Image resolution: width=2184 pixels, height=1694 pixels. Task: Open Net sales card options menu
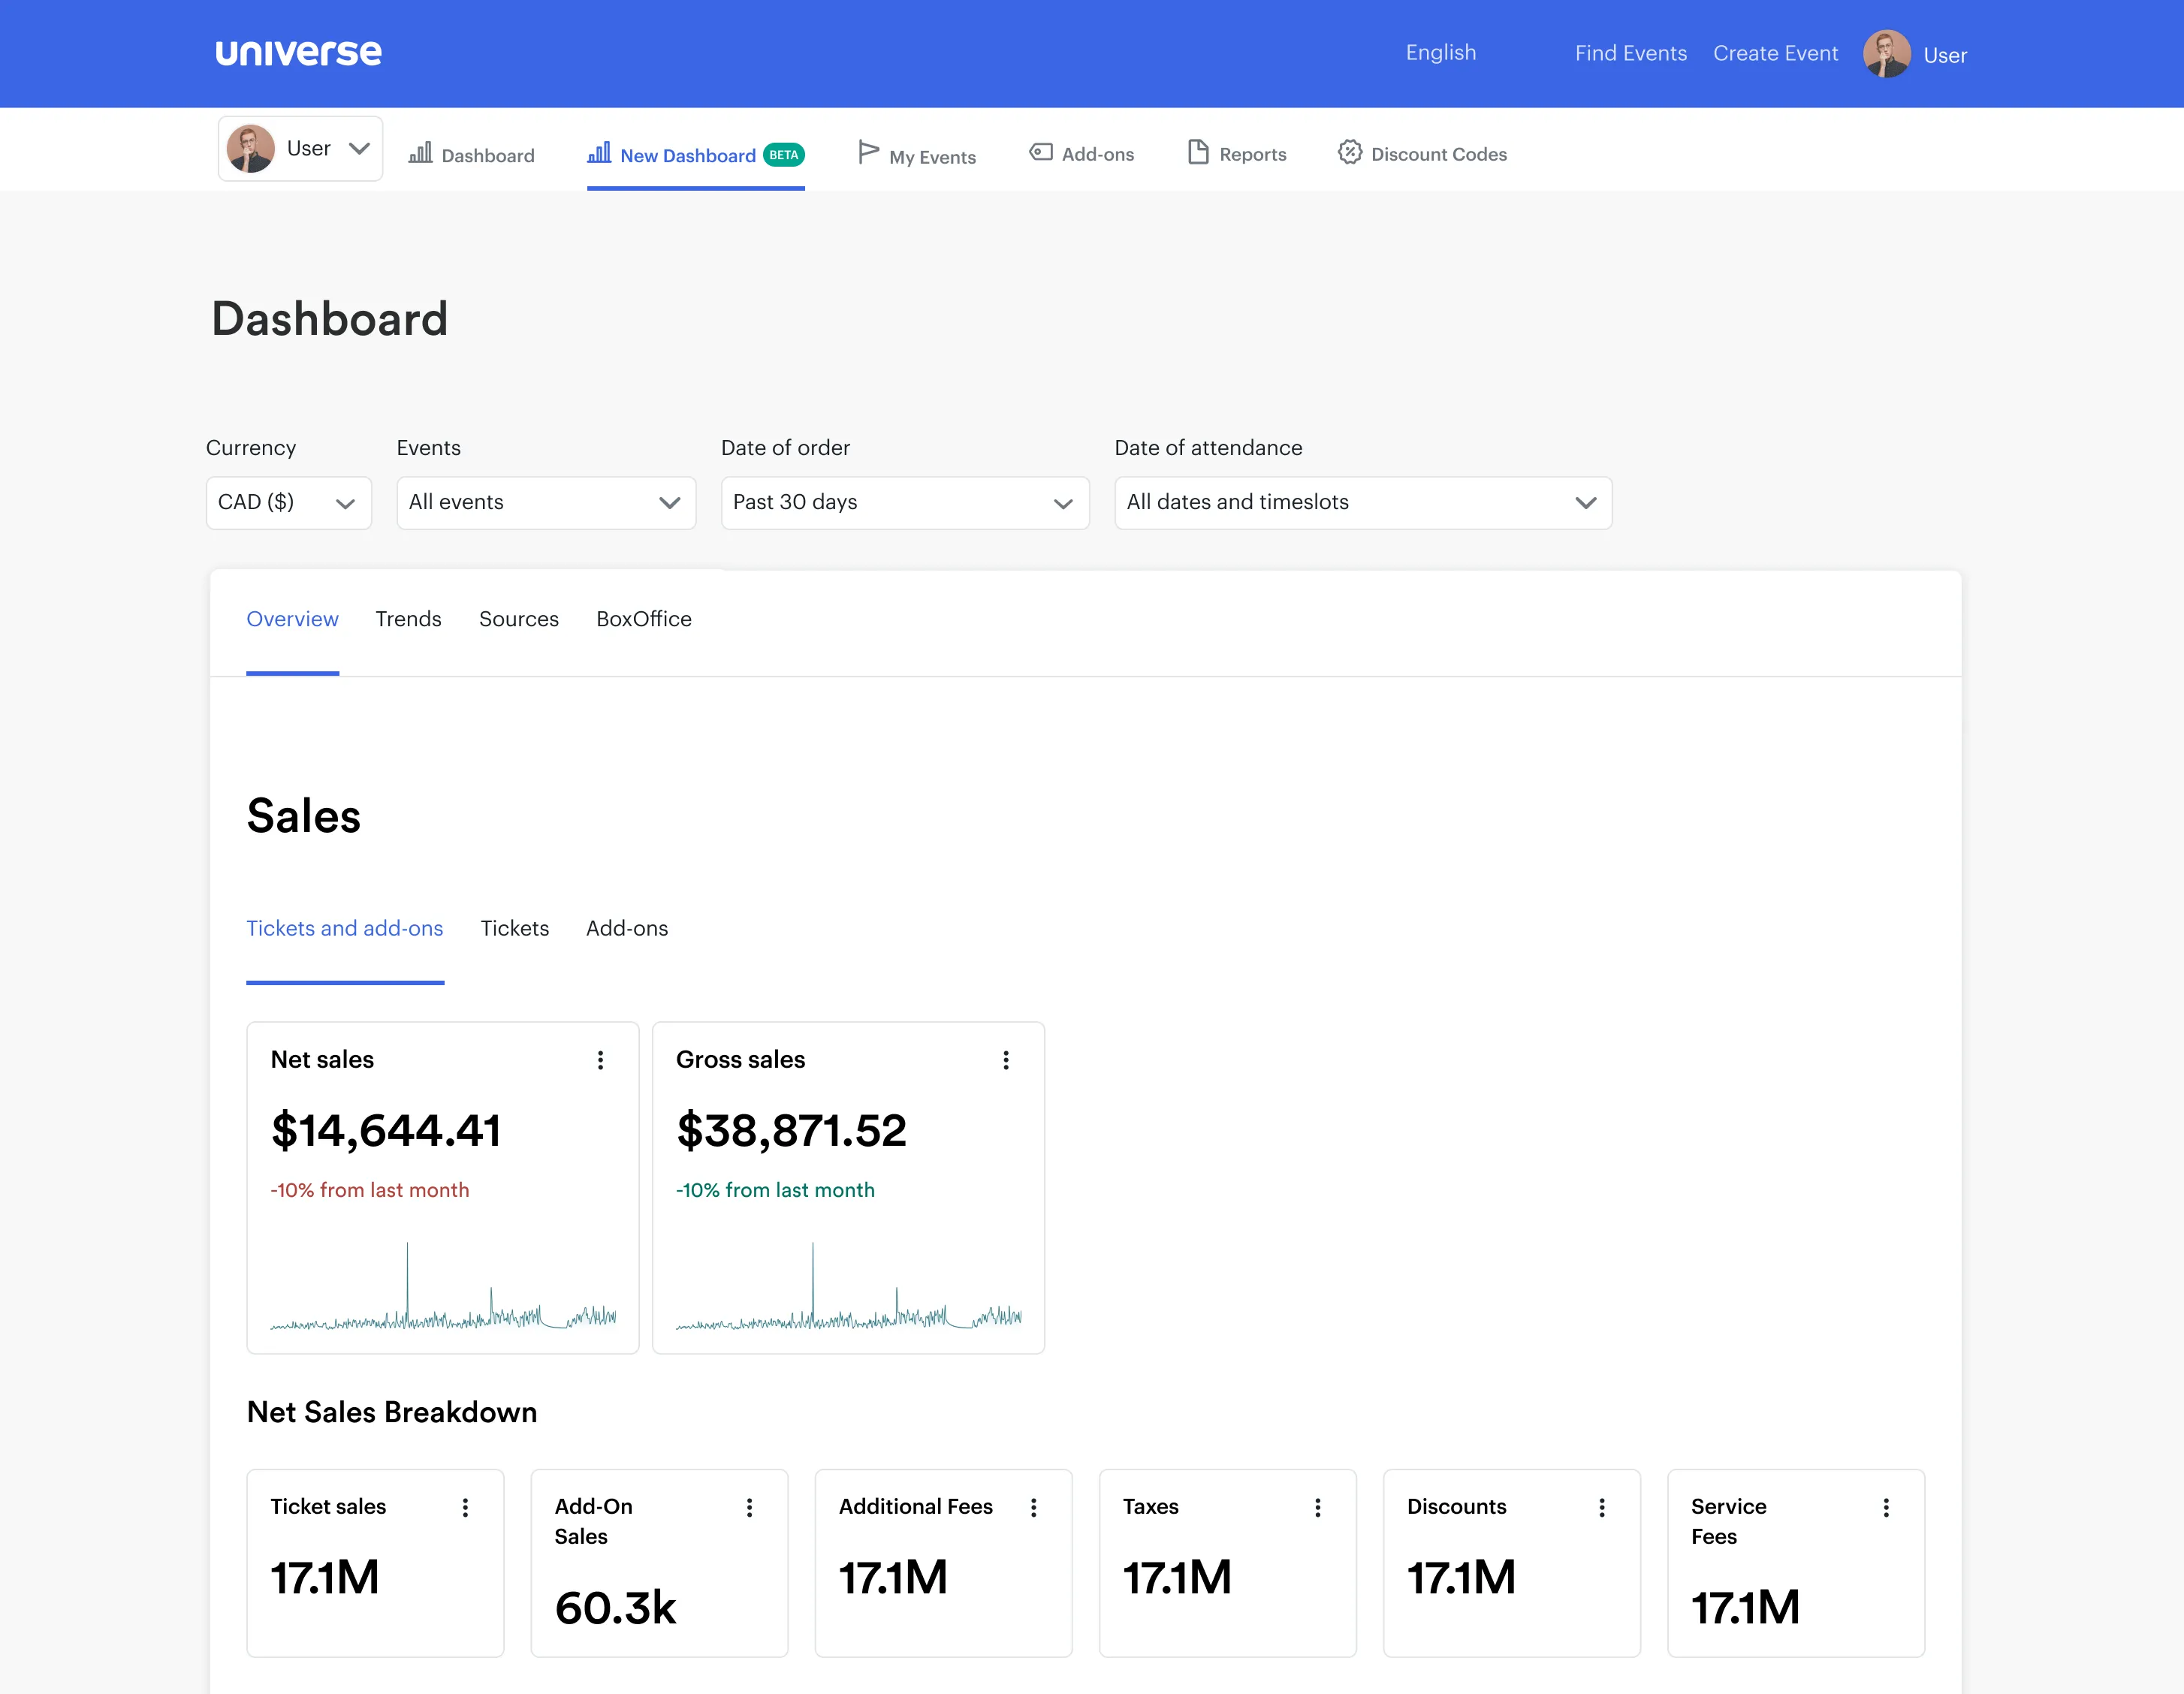600,1060
